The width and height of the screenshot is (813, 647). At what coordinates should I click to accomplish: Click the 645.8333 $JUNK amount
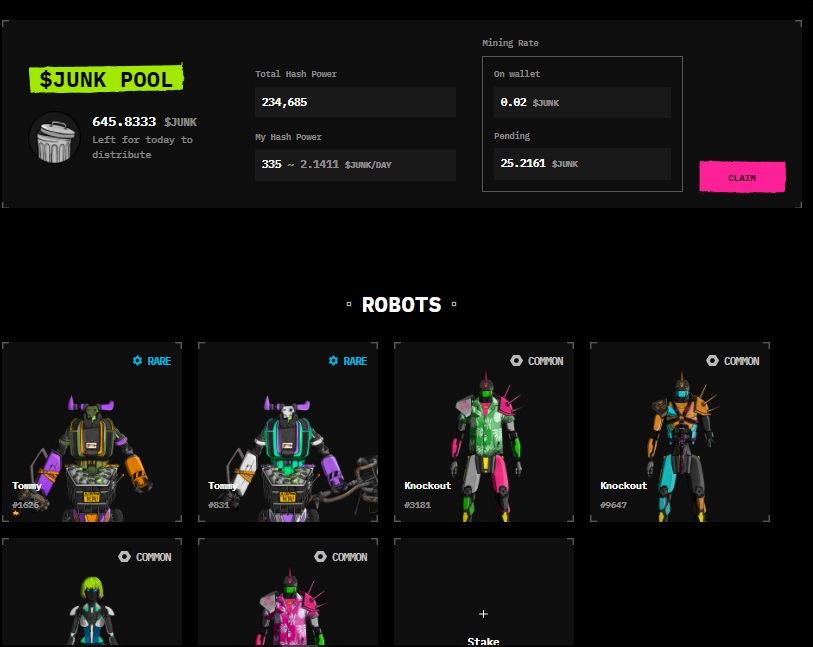(145, 122)
